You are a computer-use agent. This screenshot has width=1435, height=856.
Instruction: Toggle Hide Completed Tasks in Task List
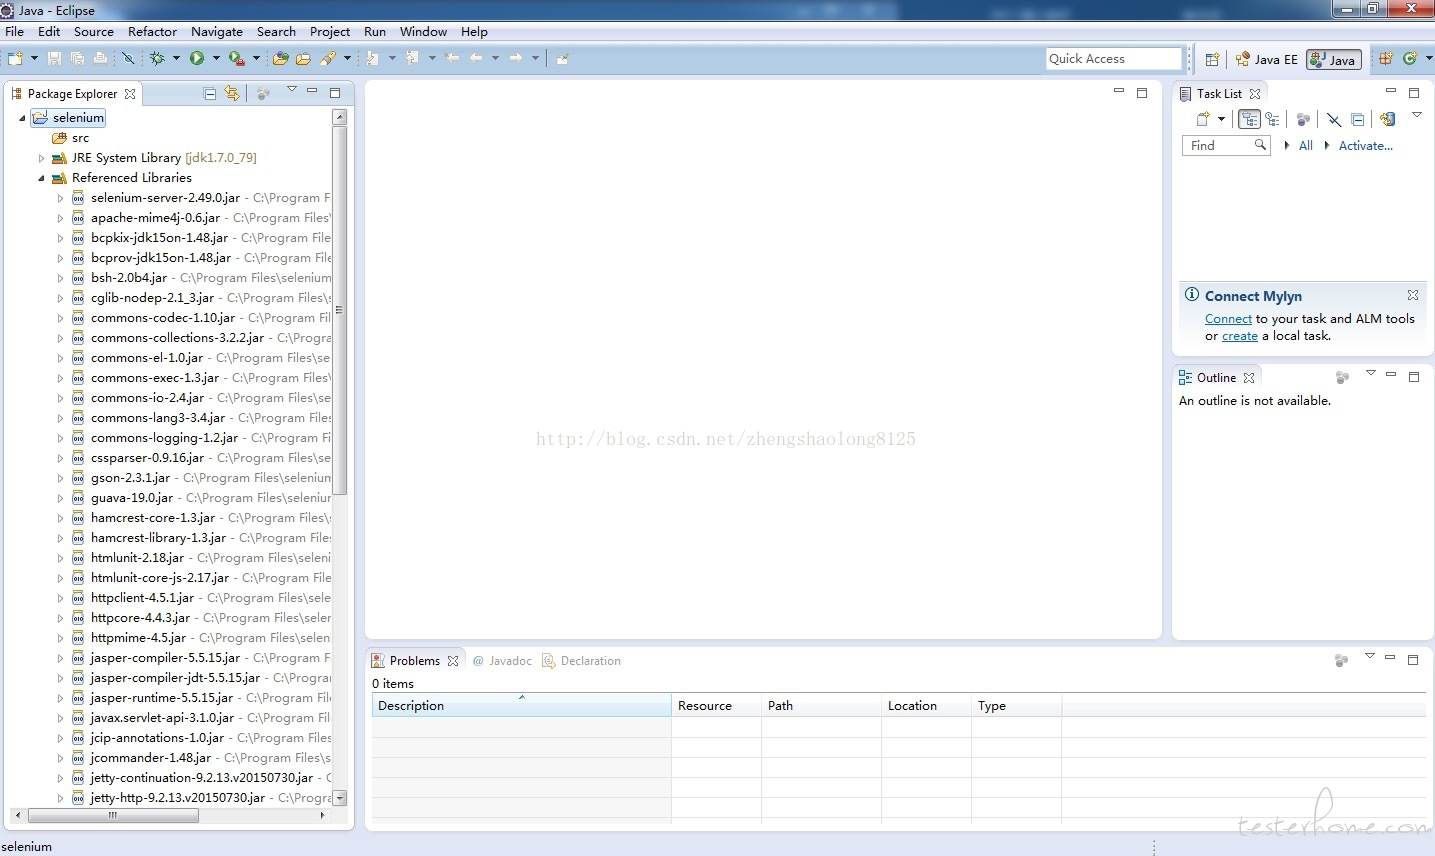click(x=1334, y=119)
